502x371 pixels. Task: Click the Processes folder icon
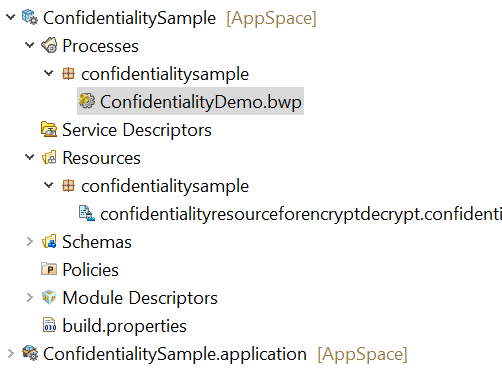pyautogui.click(x=49, y=45)
